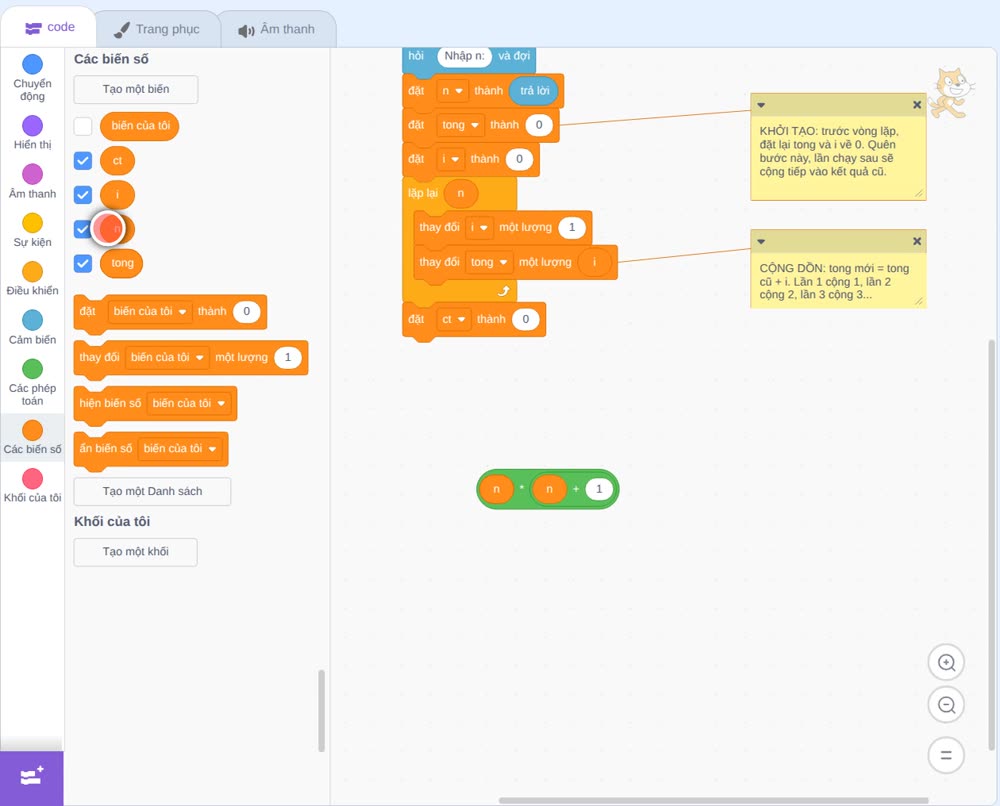This screenshot has width=1000, height=806.
Task: Click the 'Tạo một Danh sách' button
Action: coord(152,492)
